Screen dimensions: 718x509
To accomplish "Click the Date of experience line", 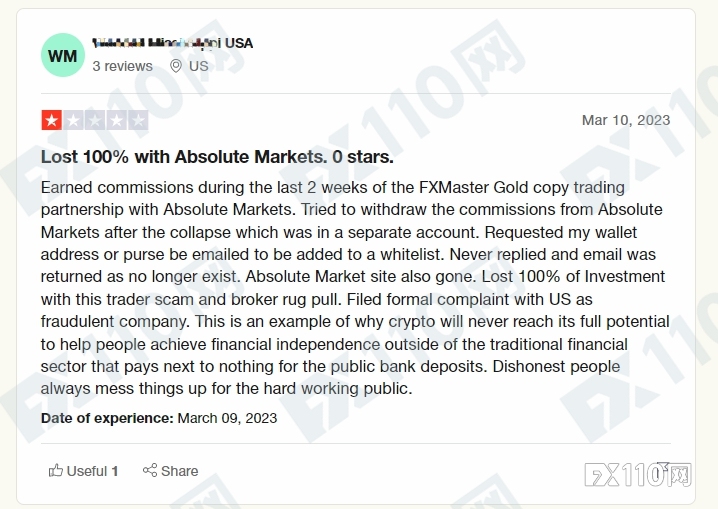I will (x=159, y=418).
